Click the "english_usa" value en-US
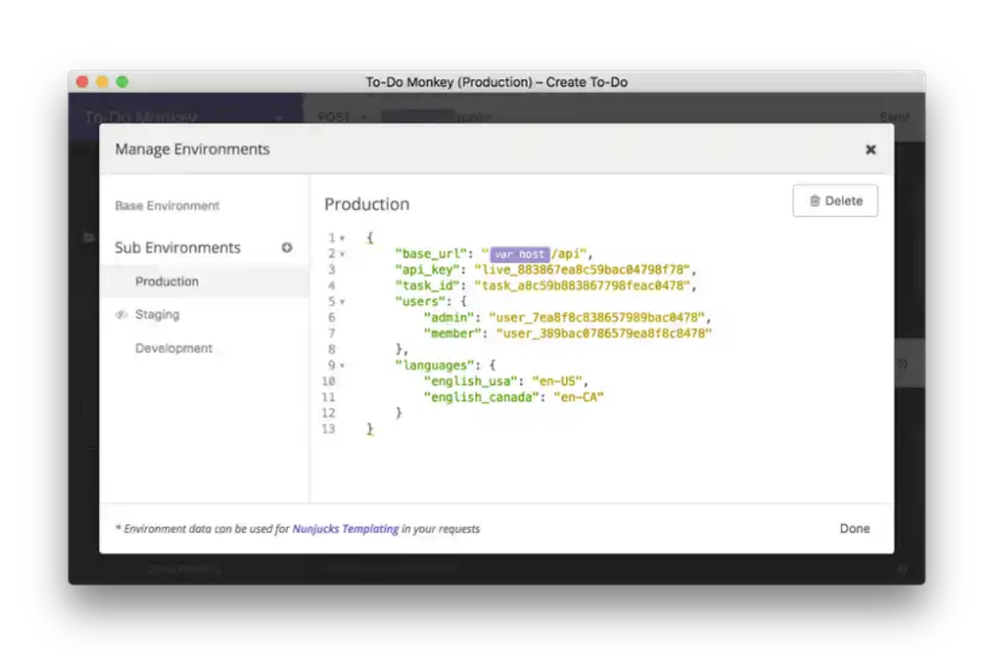1000x667 pixels. (557, 381)
